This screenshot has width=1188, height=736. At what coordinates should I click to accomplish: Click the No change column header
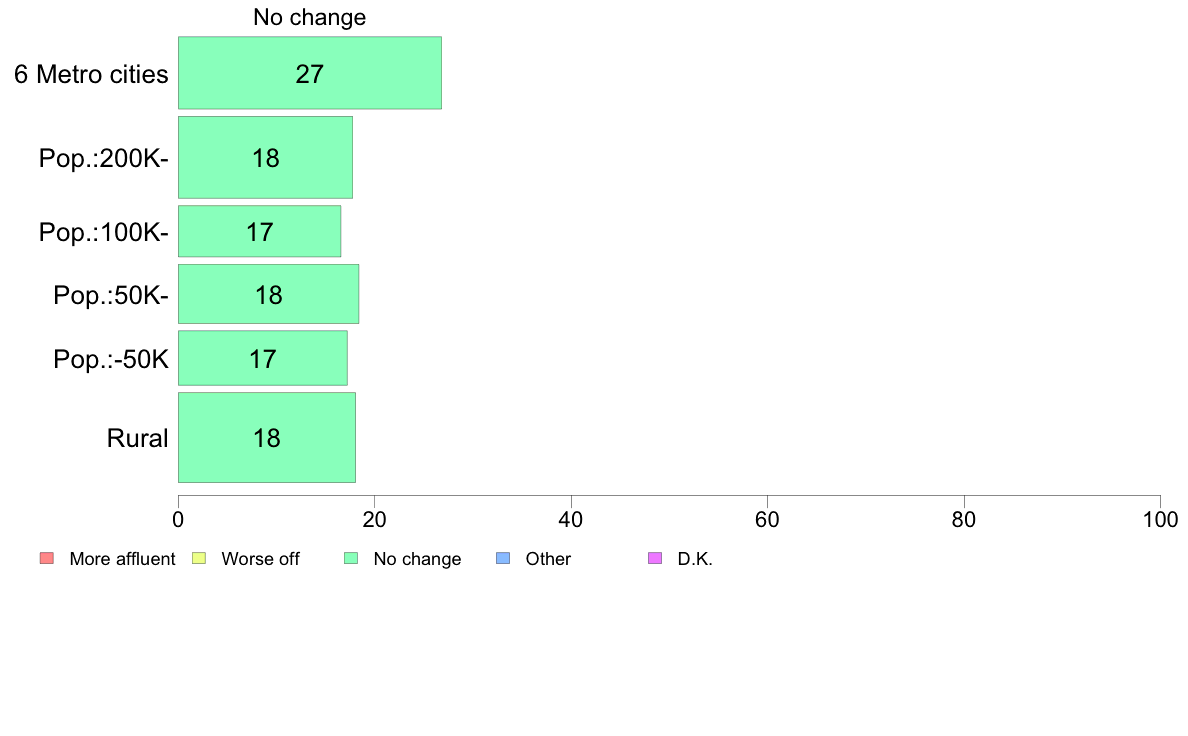tap(310, 17)
